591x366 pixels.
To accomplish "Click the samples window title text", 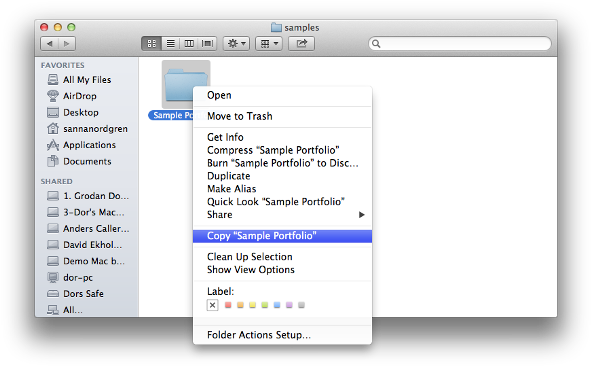I will tap(302, 28).
